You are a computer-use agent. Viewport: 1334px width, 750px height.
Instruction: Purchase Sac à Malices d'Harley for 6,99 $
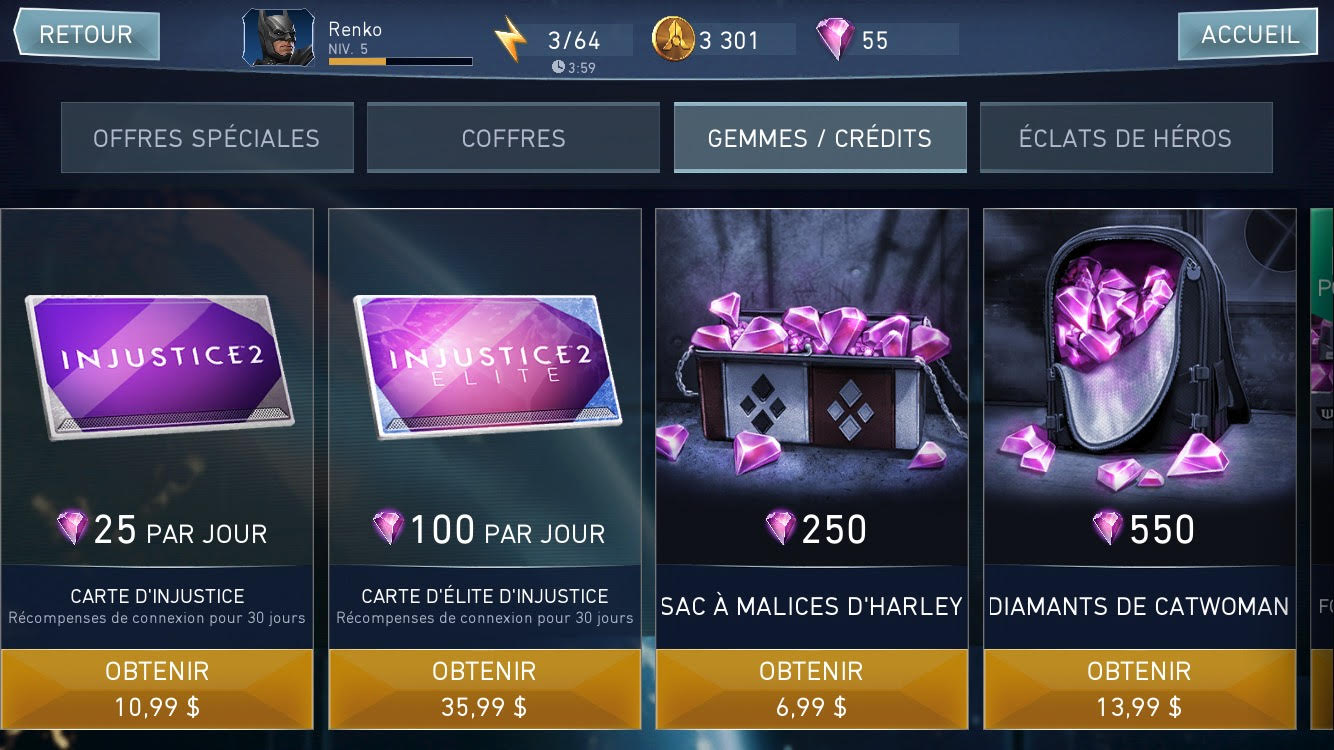pos(812,689)
